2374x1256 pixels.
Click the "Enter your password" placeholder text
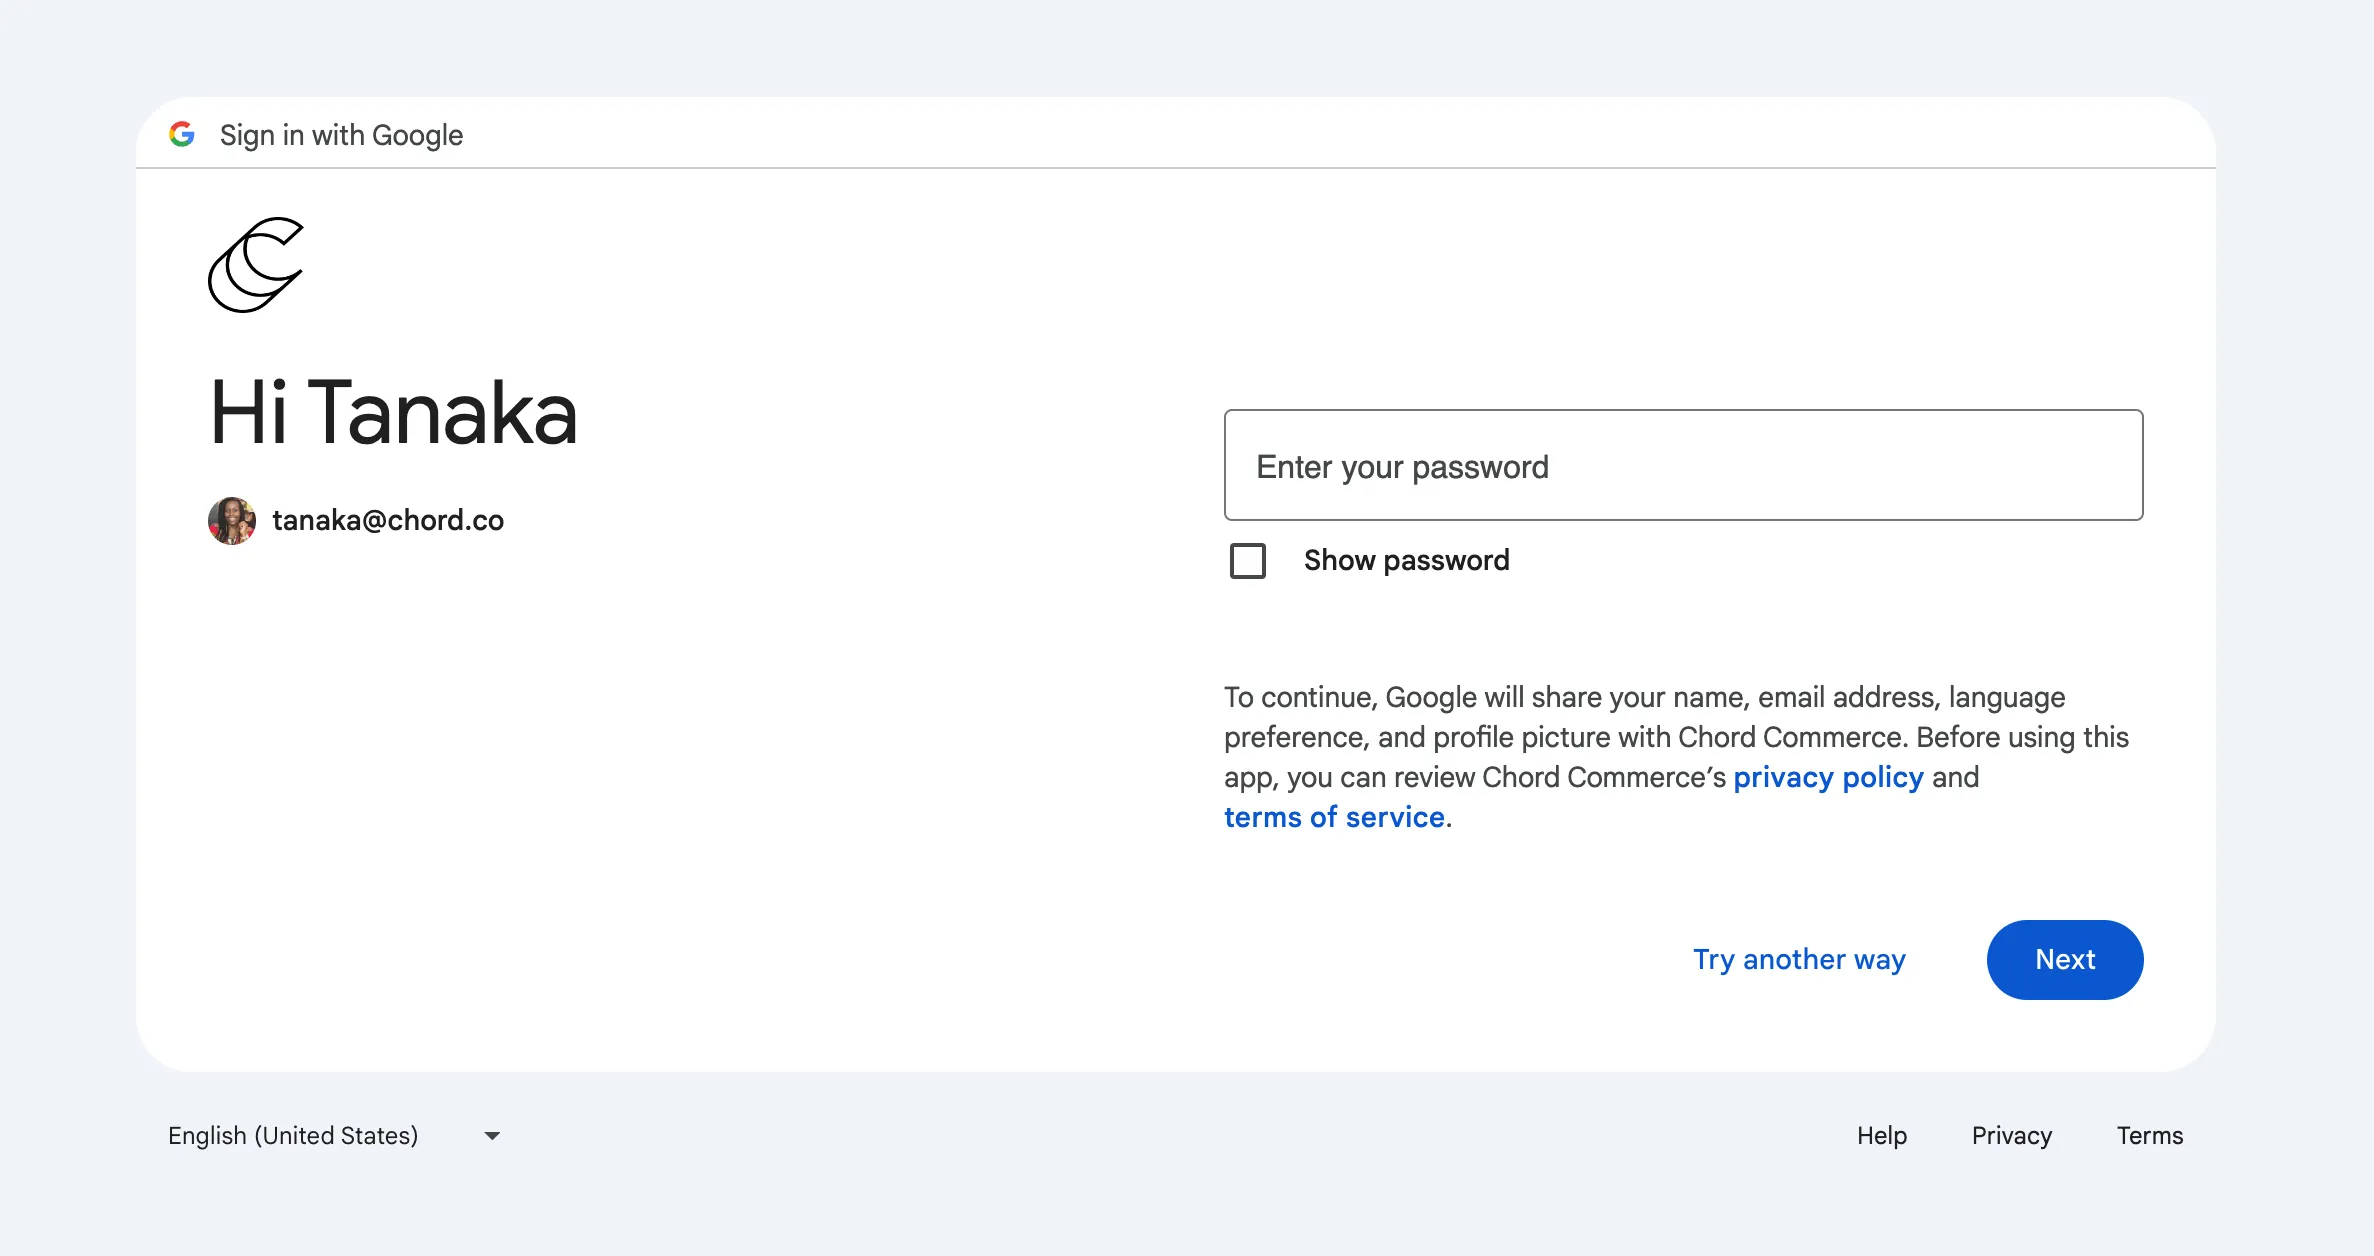(x=1402, y=467)
